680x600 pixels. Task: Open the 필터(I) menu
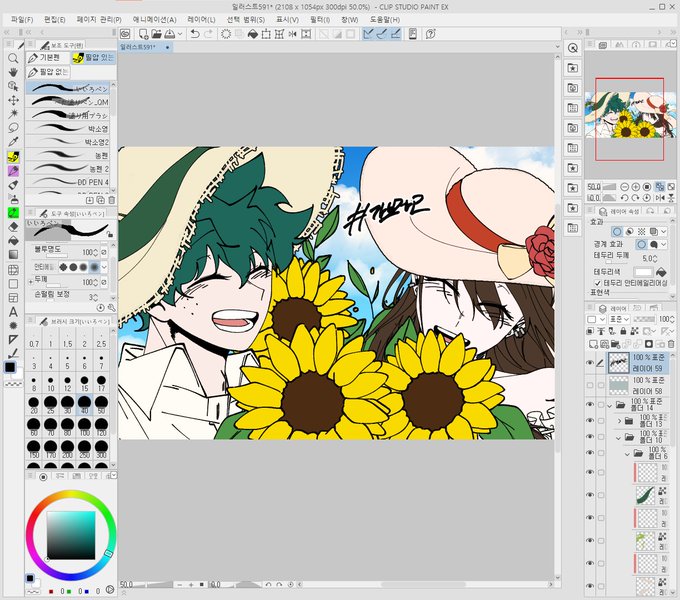[x=320, y=20]
